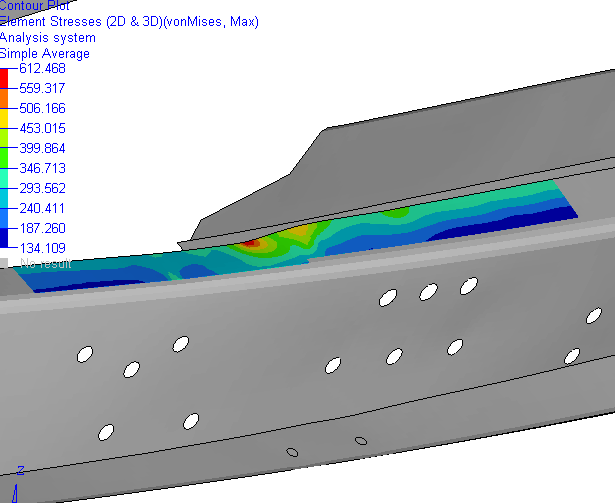This screenshot has height=503, width=615.
Task: Pick the orange band in the legend
Action: click(x=4, y=98)
